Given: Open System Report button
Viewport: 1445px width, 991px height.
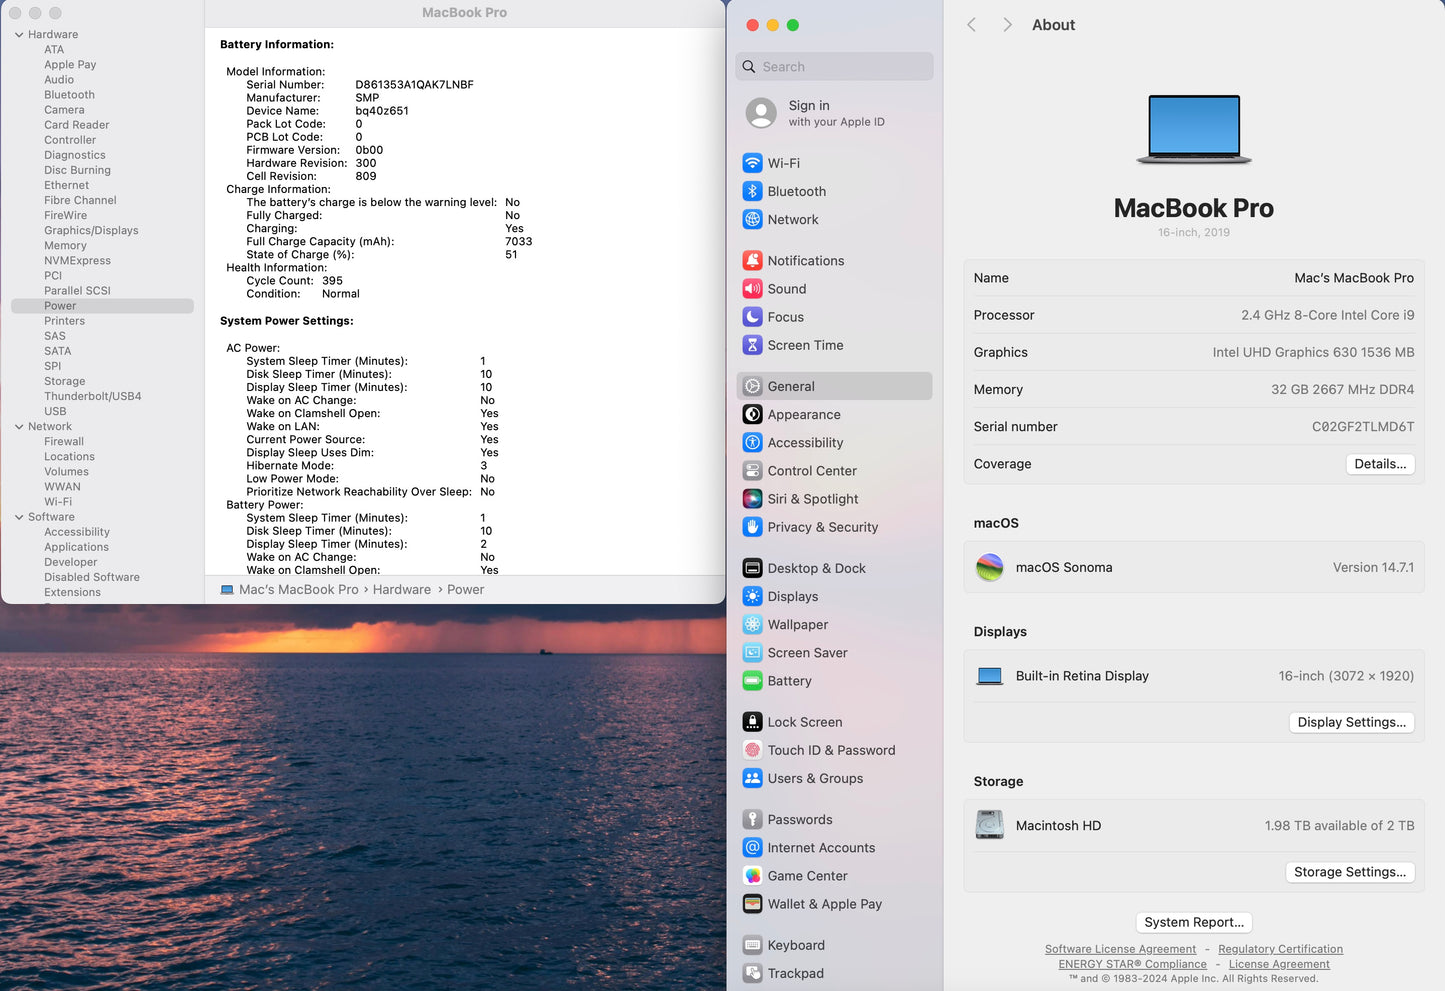Looking at the screenshot, I should [1194, 922].
